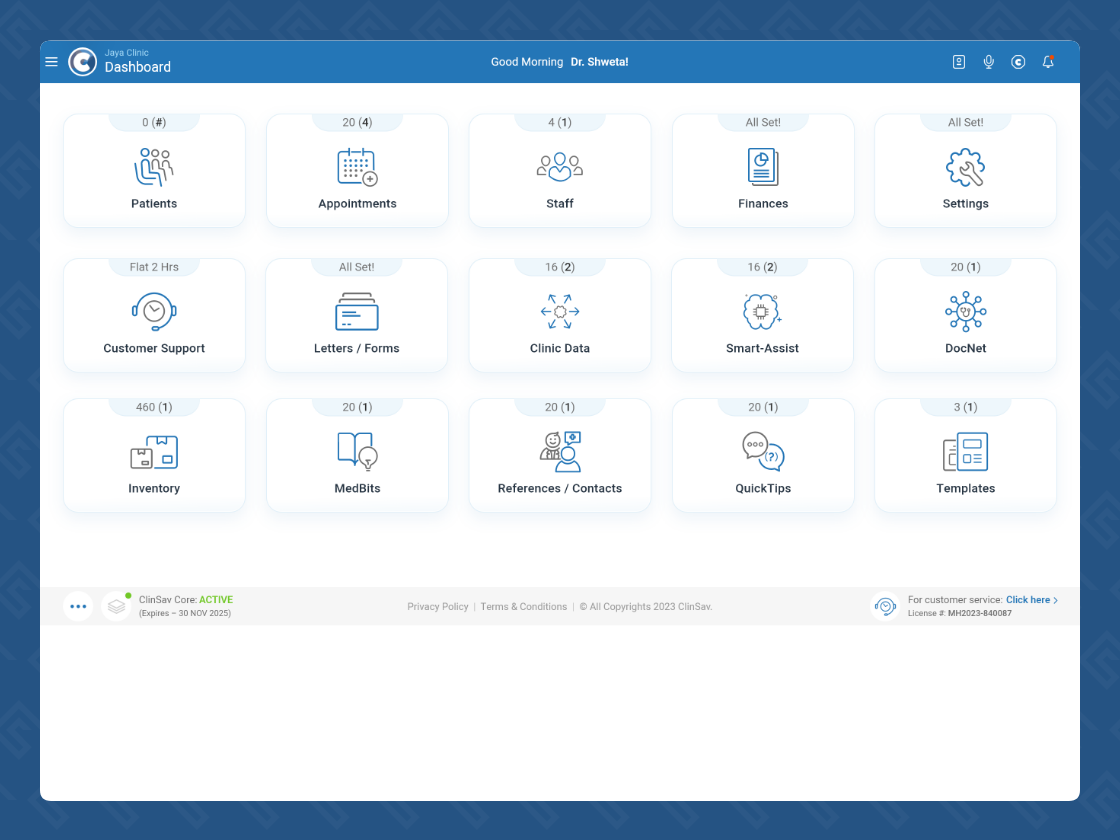Click the ClinSav Core layers icon
Screen dimensions: 1120x840
coord(116,606)
